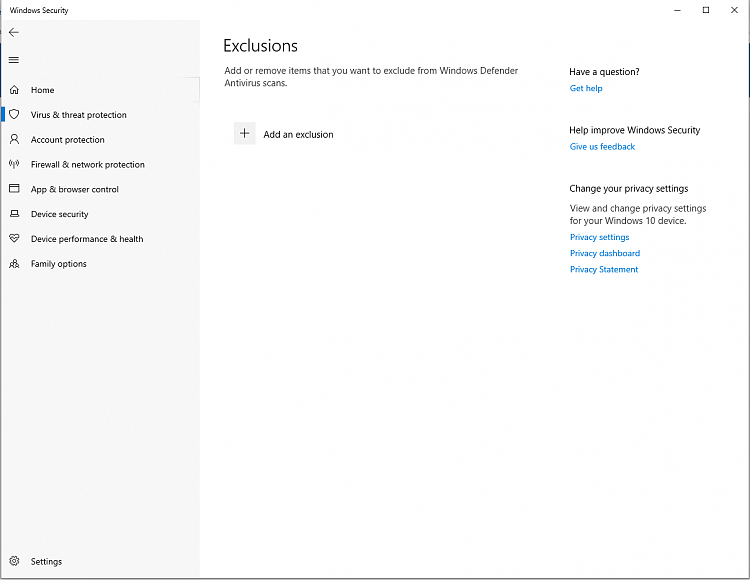This screenshot has width=750, height=580.
Task: Click the 'Have a question?' heading
Action: pyautogui.click(x=604, y=72)
